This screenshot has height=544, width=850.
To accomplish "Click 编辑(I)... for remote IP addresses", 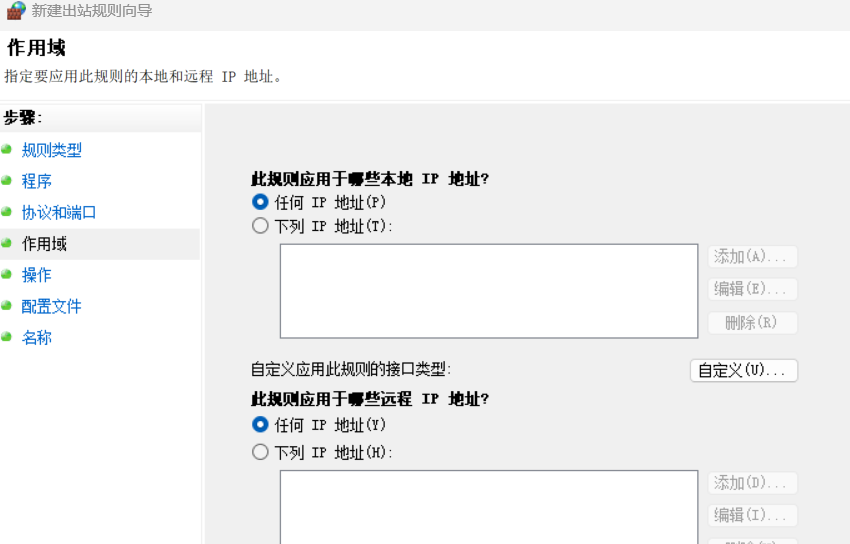I will [752, 515].
